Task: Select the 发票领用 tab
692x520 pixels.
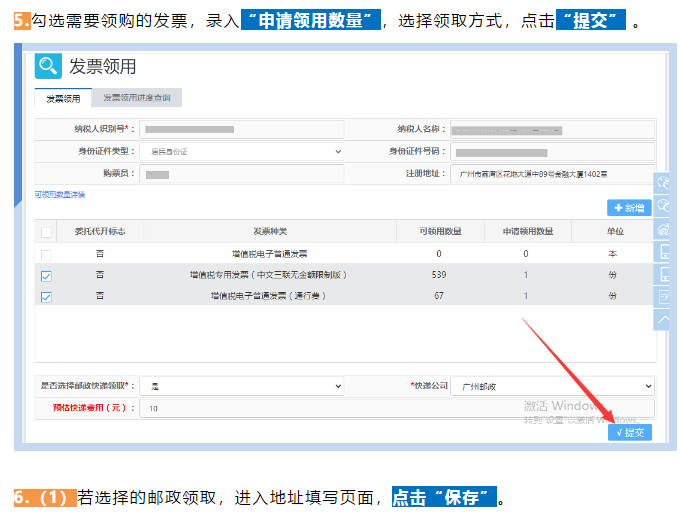Action: pos(62,99)
